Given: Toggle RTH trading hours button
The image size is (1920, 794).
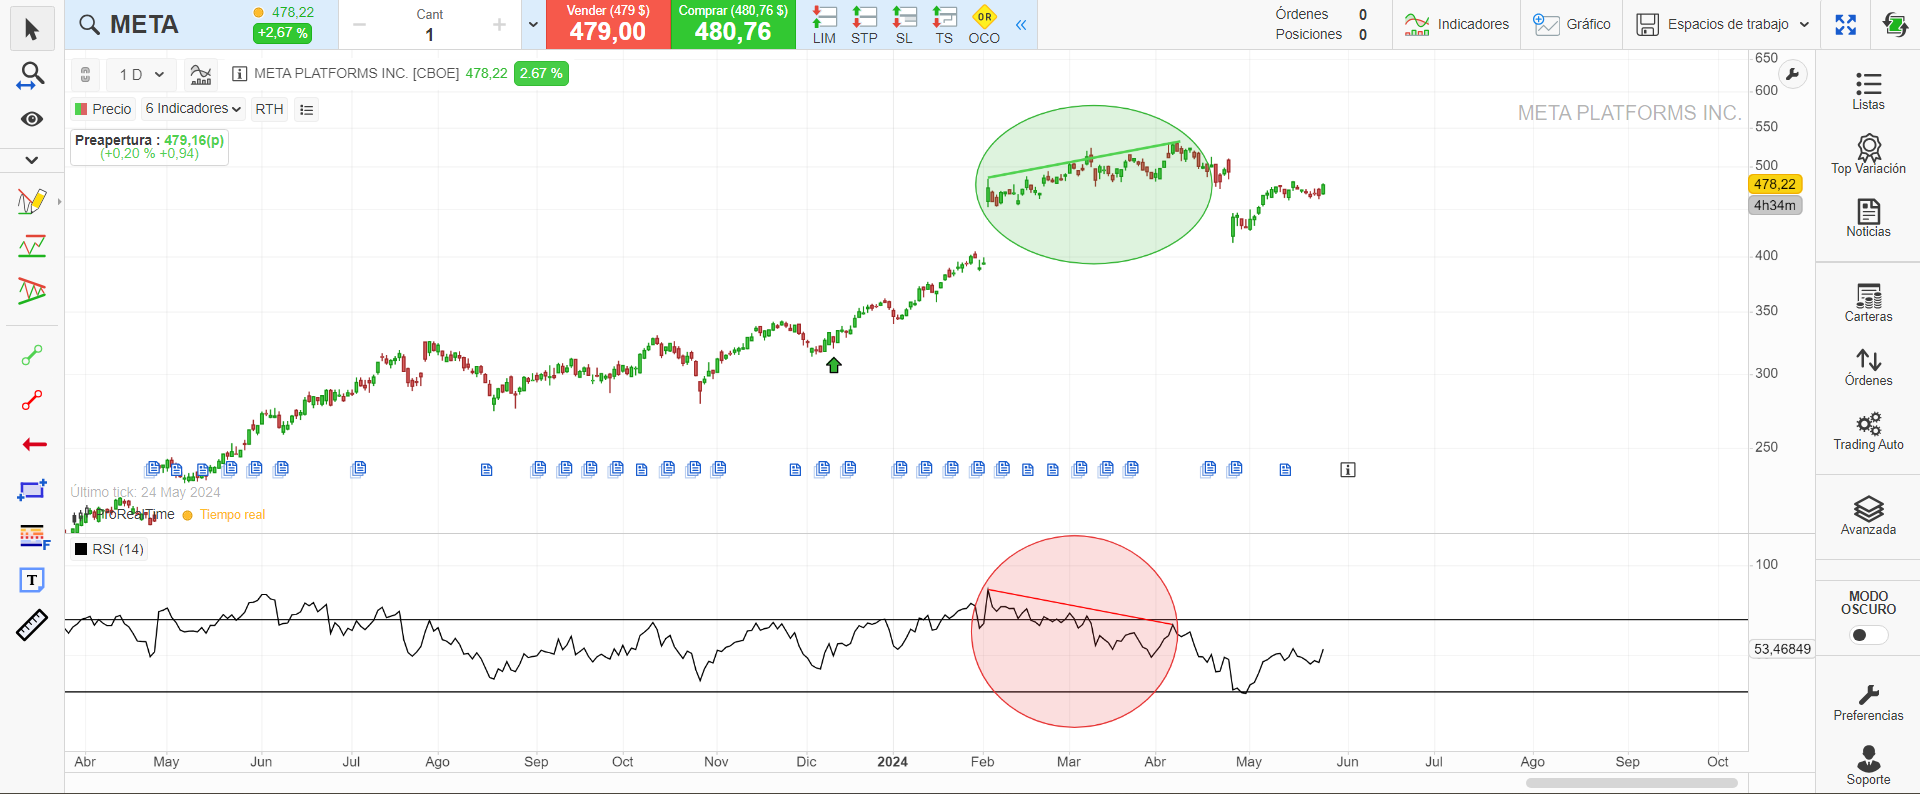Looking at the screenshot, I should pos(269,109).
